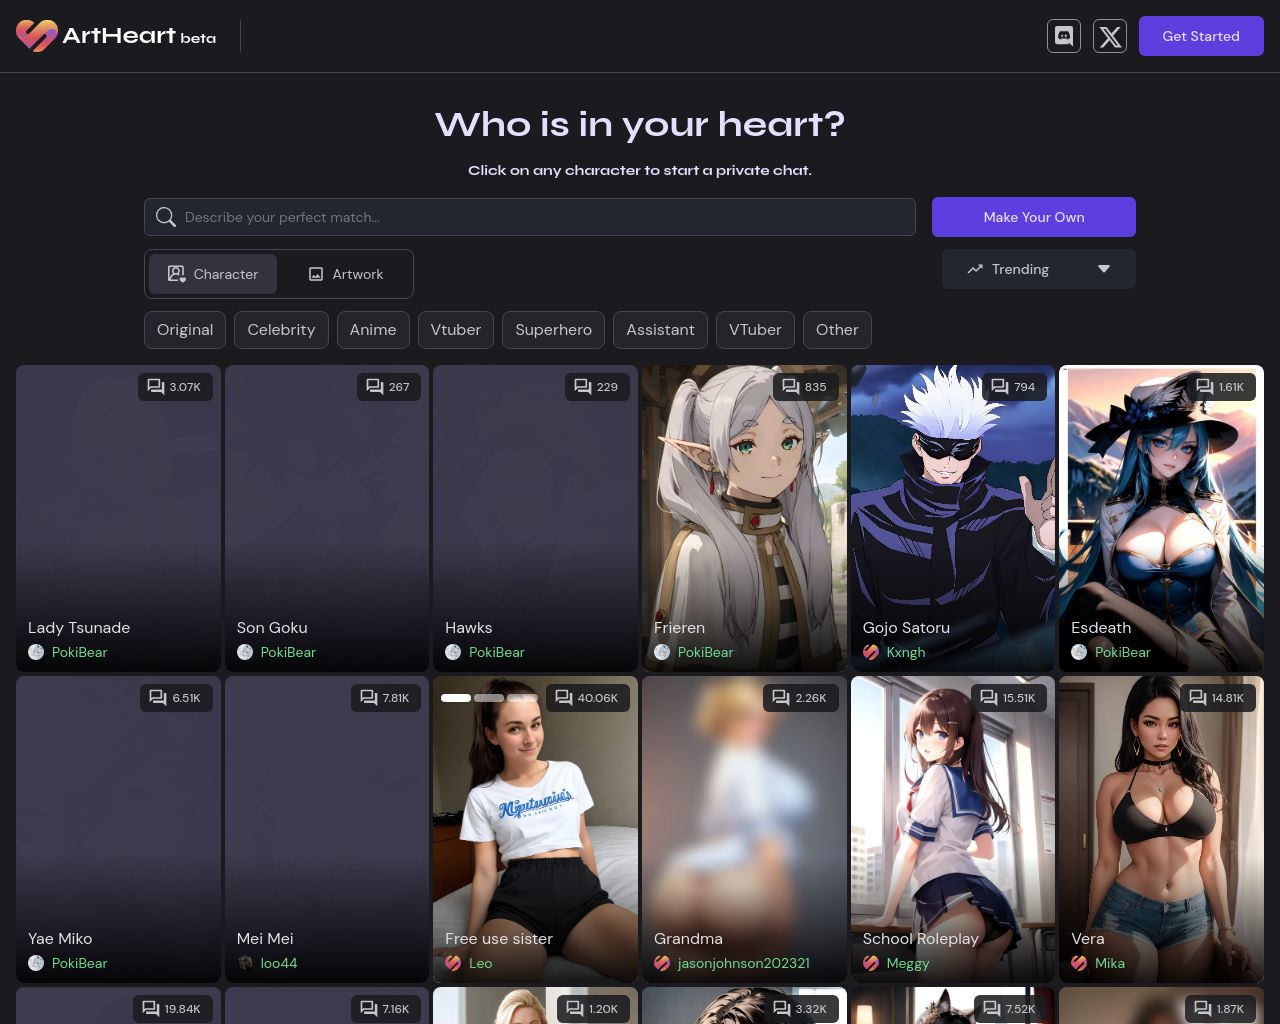Click the chat count icon showing 2.26K
This screenshot has width=1280, height=1024.
[781, 697]
